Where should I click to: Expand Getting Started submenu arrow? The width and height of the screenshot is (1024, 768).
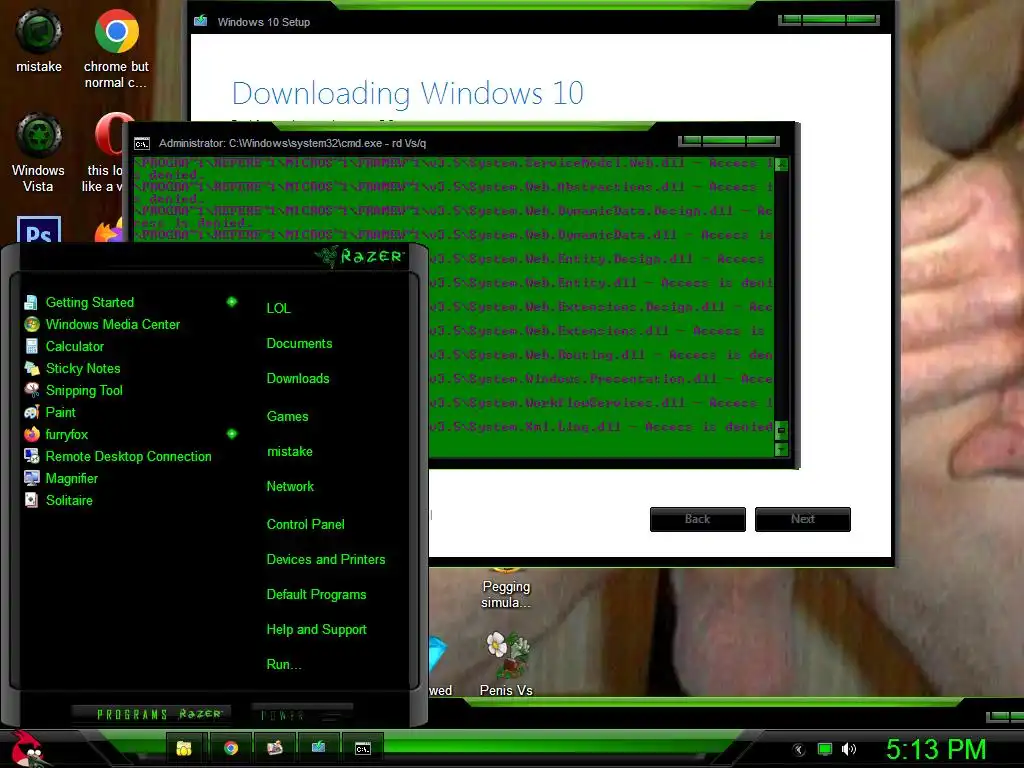(232, 302)
